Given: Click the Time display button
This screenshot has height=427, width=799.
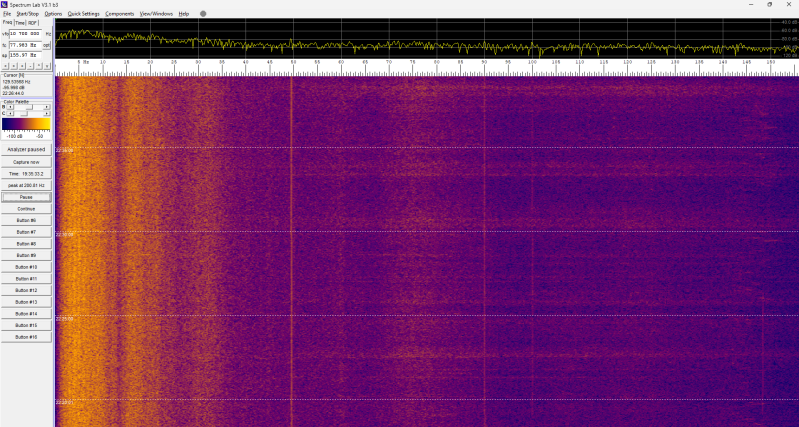Looking at the screenshot, I should [x=26, y=174].
